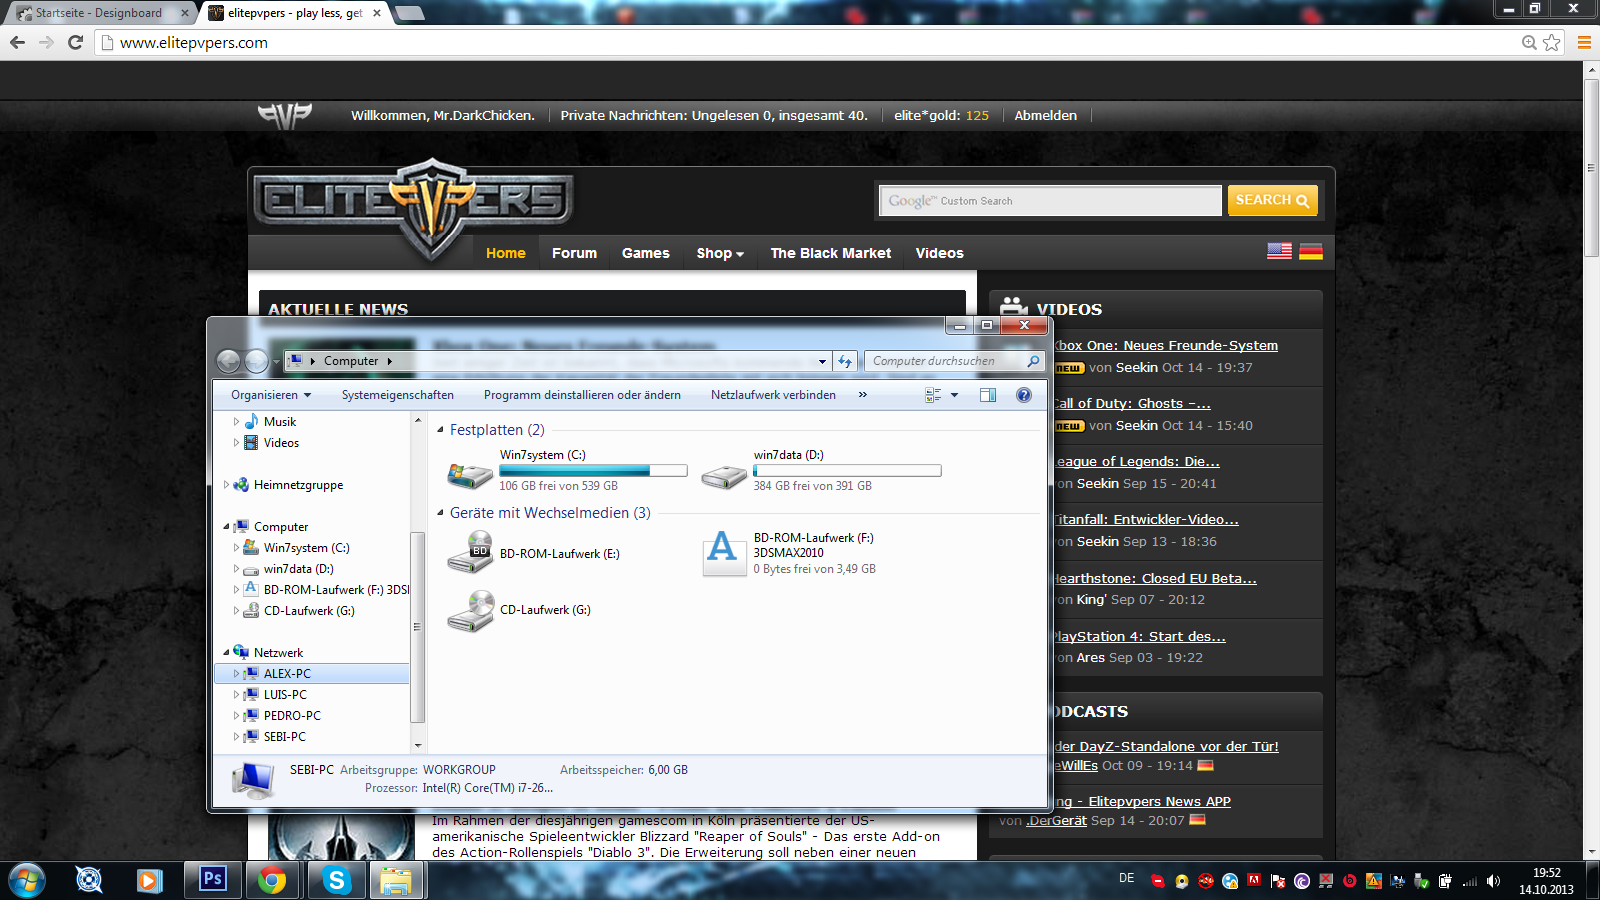Click the Chrome address bar URL
Viewport: 1600px width, 900px height.
coord(194,42)
